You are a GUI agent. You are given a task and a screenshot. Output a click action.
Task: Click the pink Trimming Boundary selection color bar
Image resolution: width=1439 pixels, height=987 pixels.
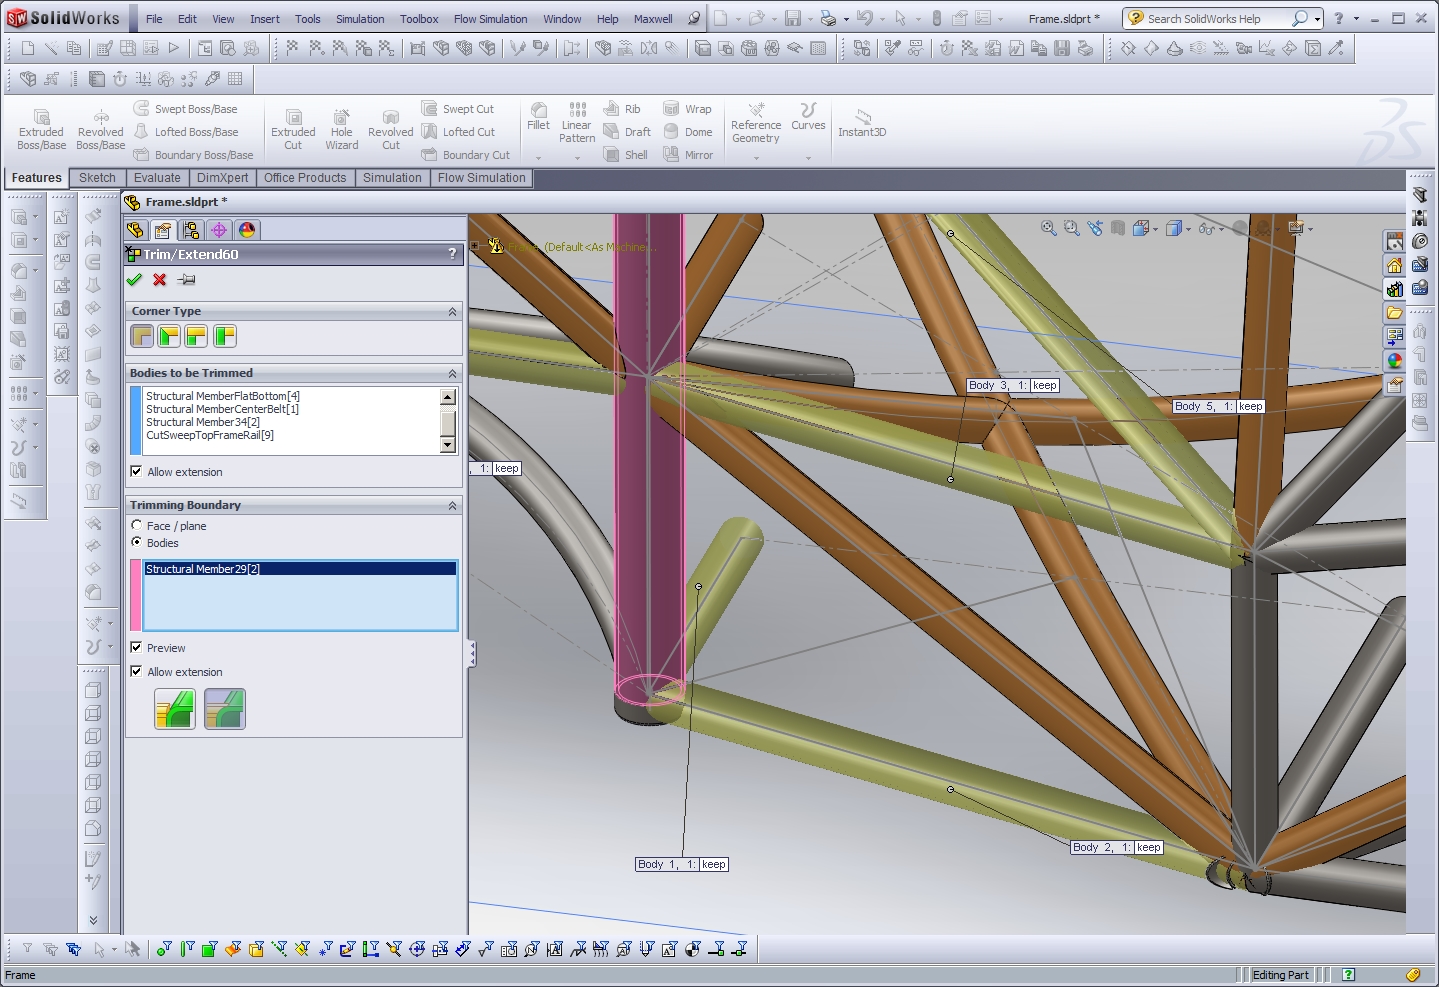pyautogui.click(x=135, y=595)
